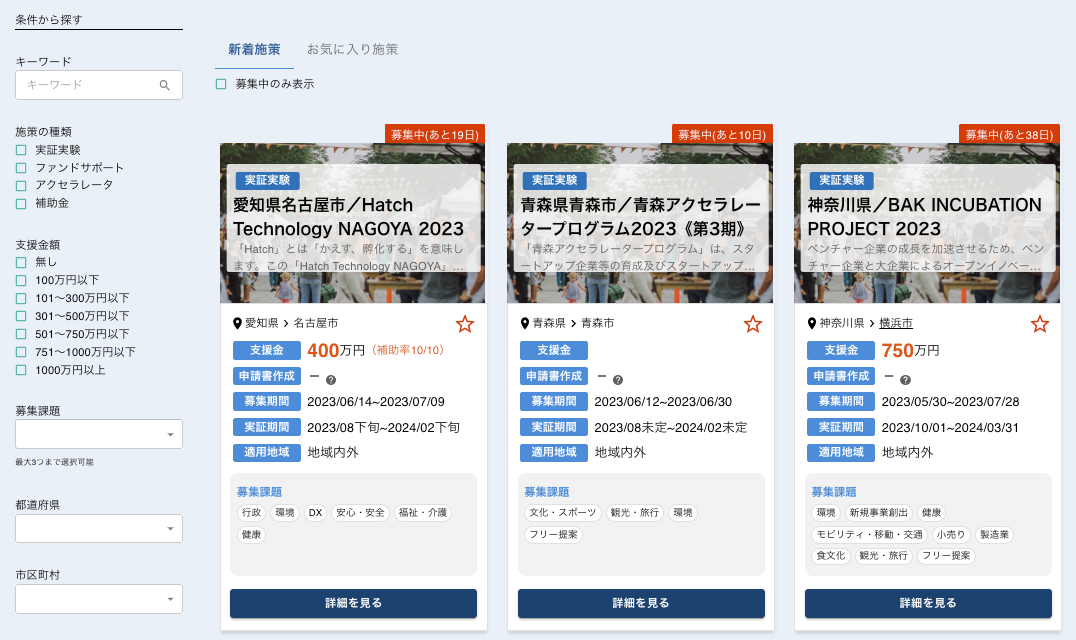Click the 名古屋市 breadcrumb text

316,323
